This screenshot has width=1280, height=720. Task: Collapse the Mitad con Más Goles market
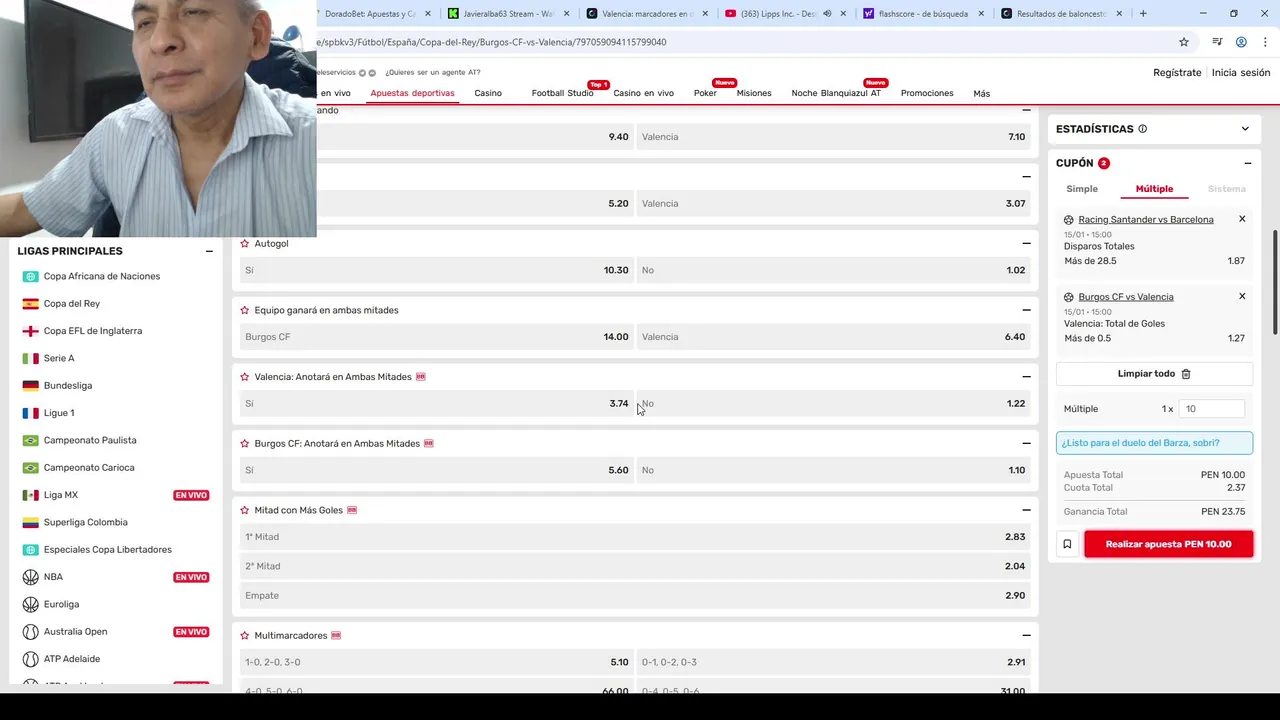click(x=1026, y=510)
